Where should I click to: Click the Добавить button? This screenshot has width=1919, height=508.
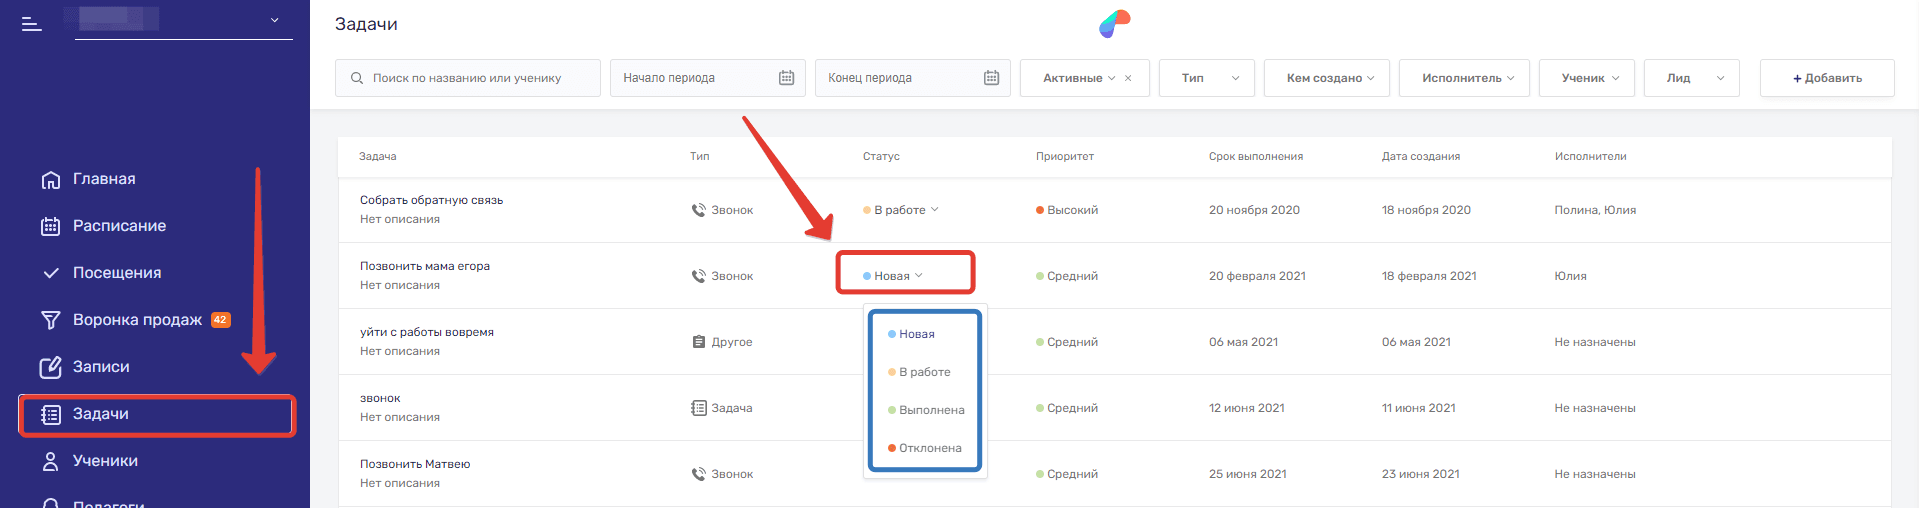(x=1826, y=78)
